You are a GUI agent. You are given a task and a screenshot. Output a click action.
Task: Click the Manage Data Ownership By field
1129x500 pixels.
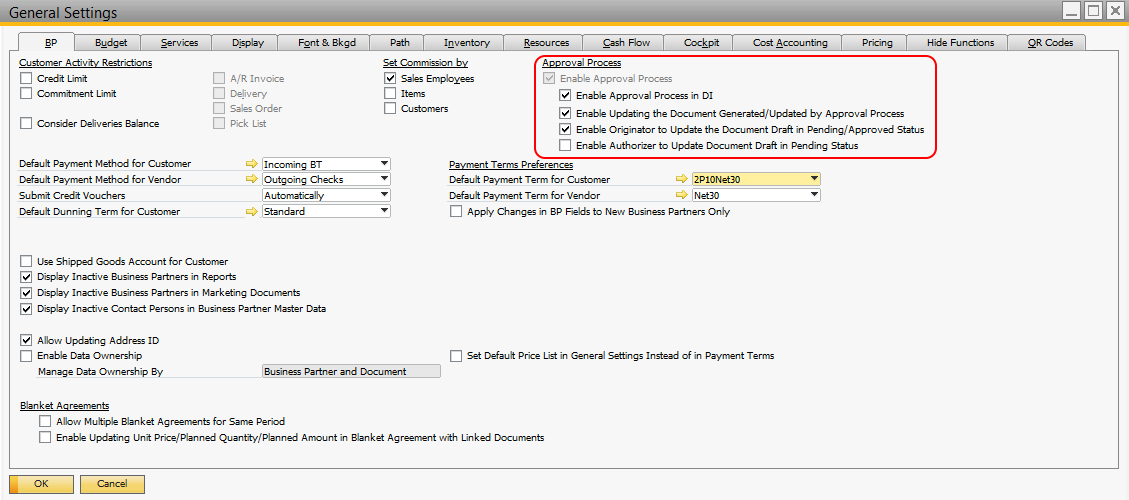click(350, 372)
